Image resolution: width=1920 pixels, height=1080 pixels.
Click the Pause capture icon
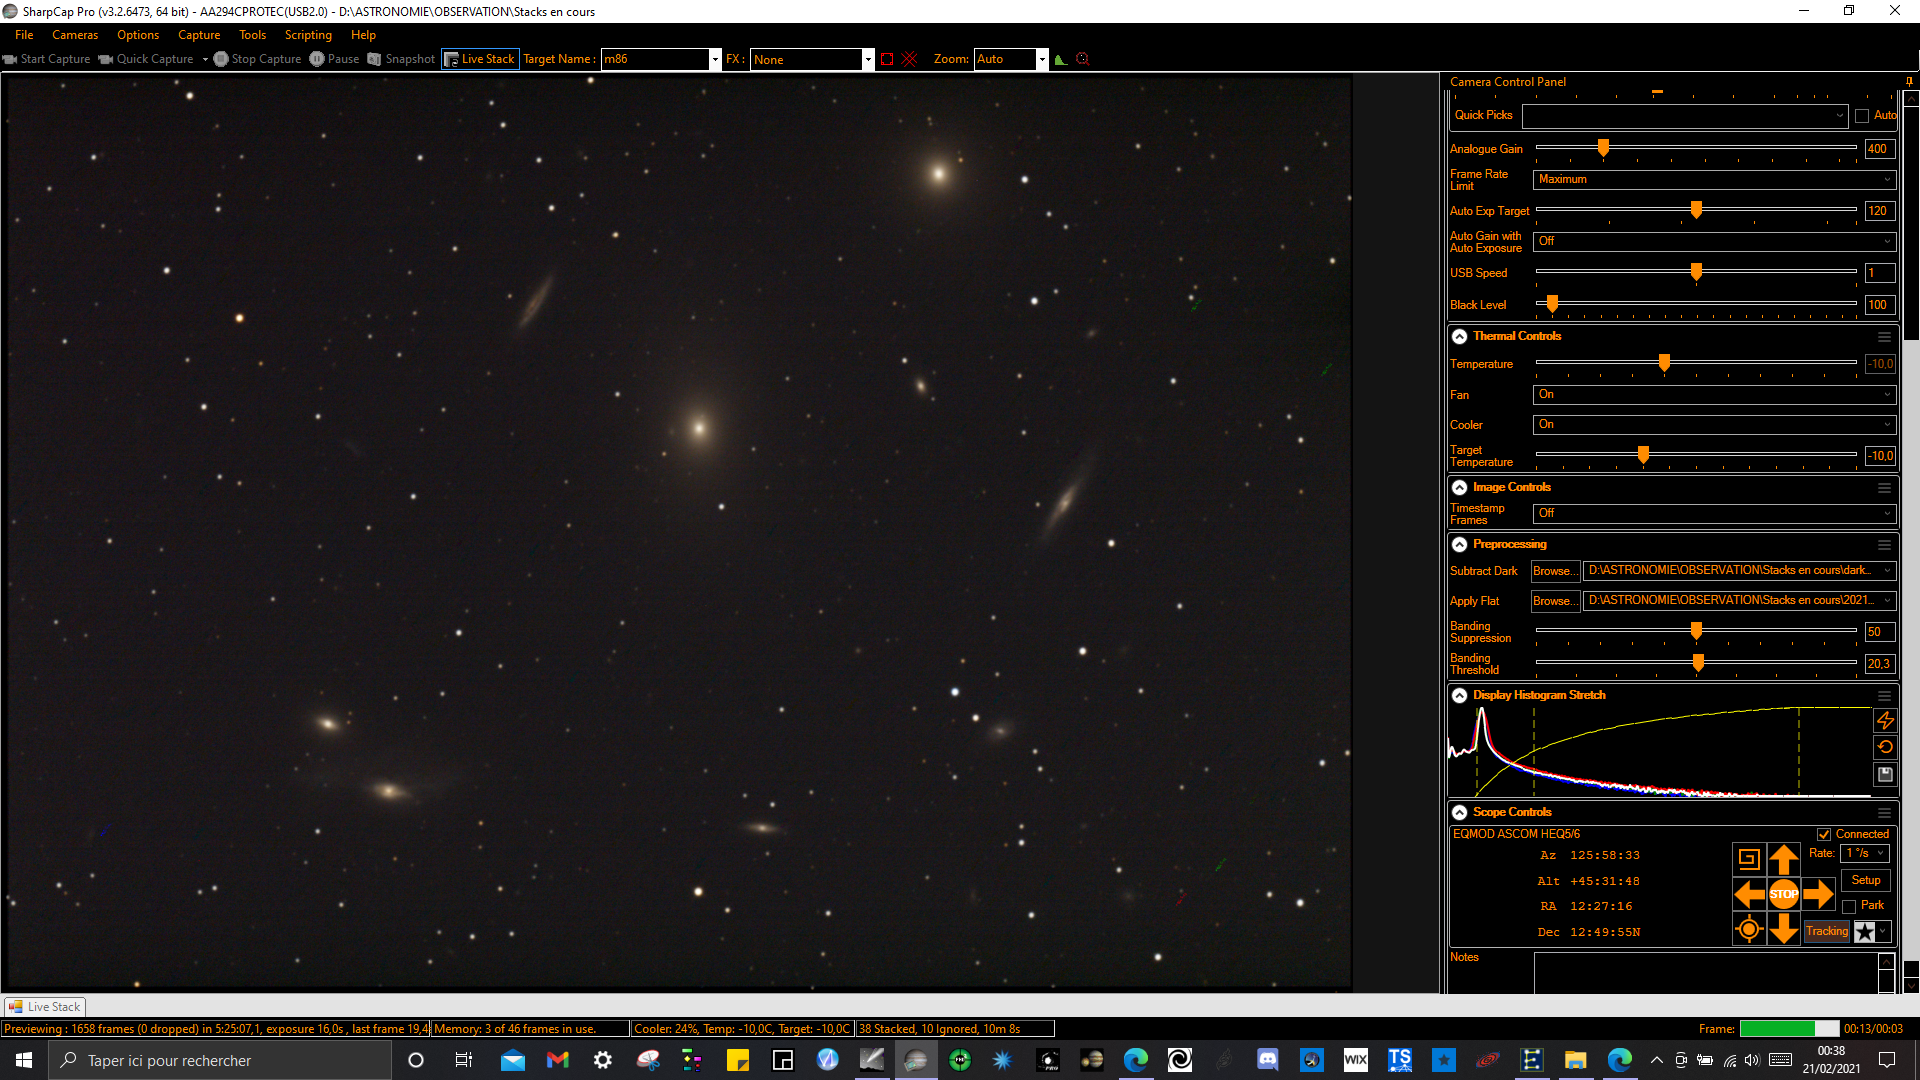click(316, 59)
